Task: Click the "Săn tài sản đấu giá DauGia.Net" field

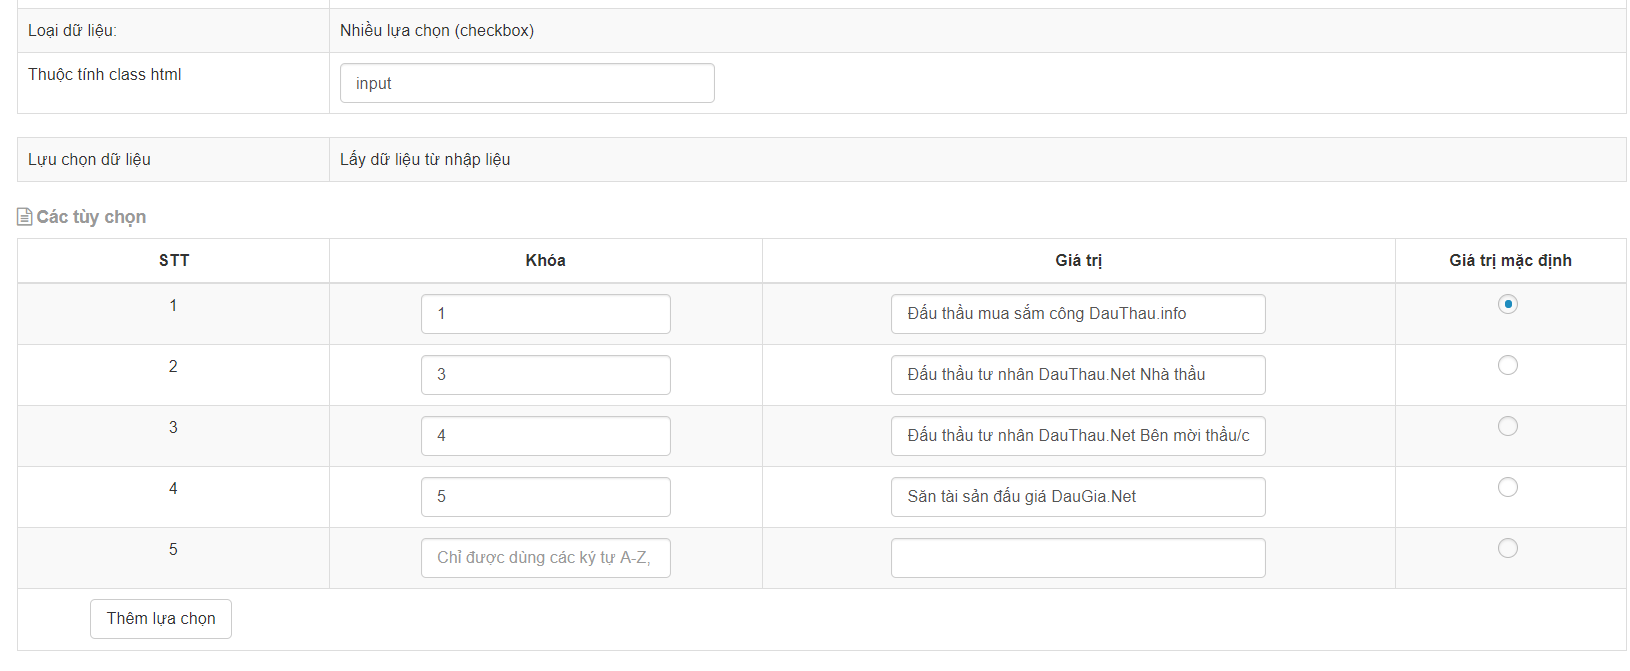Action: pyautogui.click(x=1078, y=496)
